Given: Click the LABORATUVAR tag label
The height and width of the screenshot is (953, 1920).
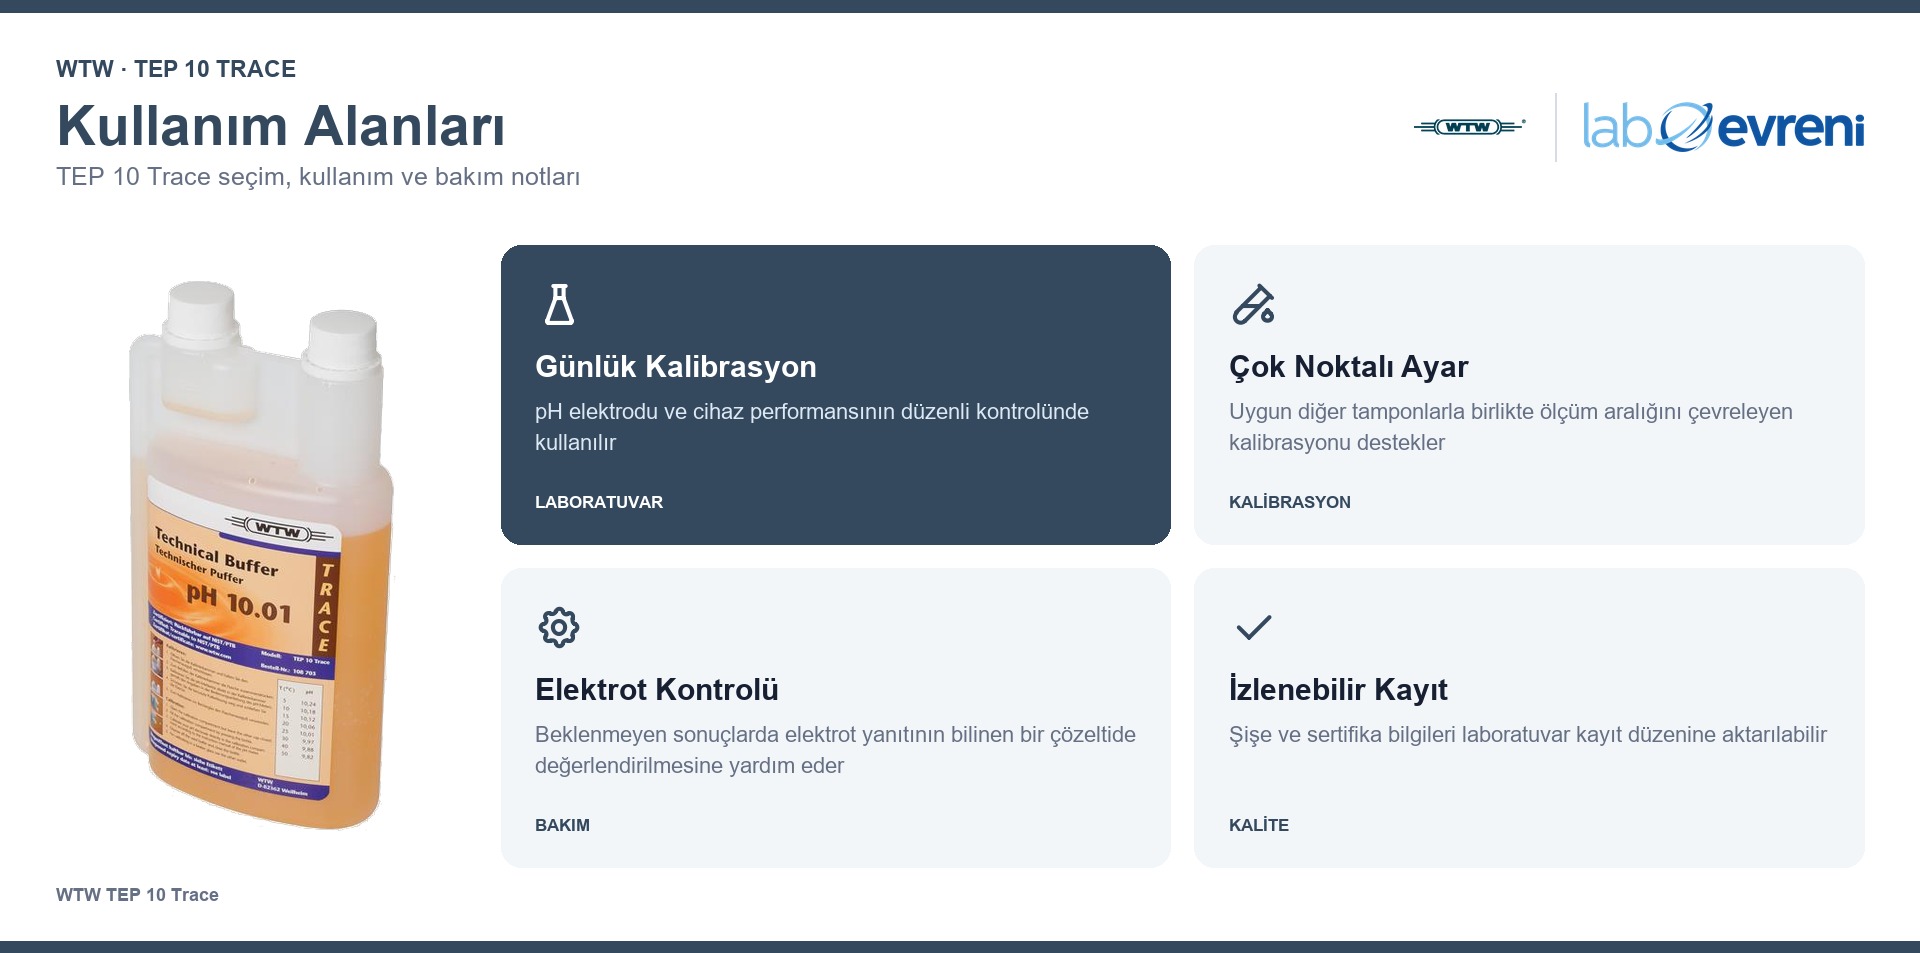Looking at the screenshot, I should pos(599,502).
